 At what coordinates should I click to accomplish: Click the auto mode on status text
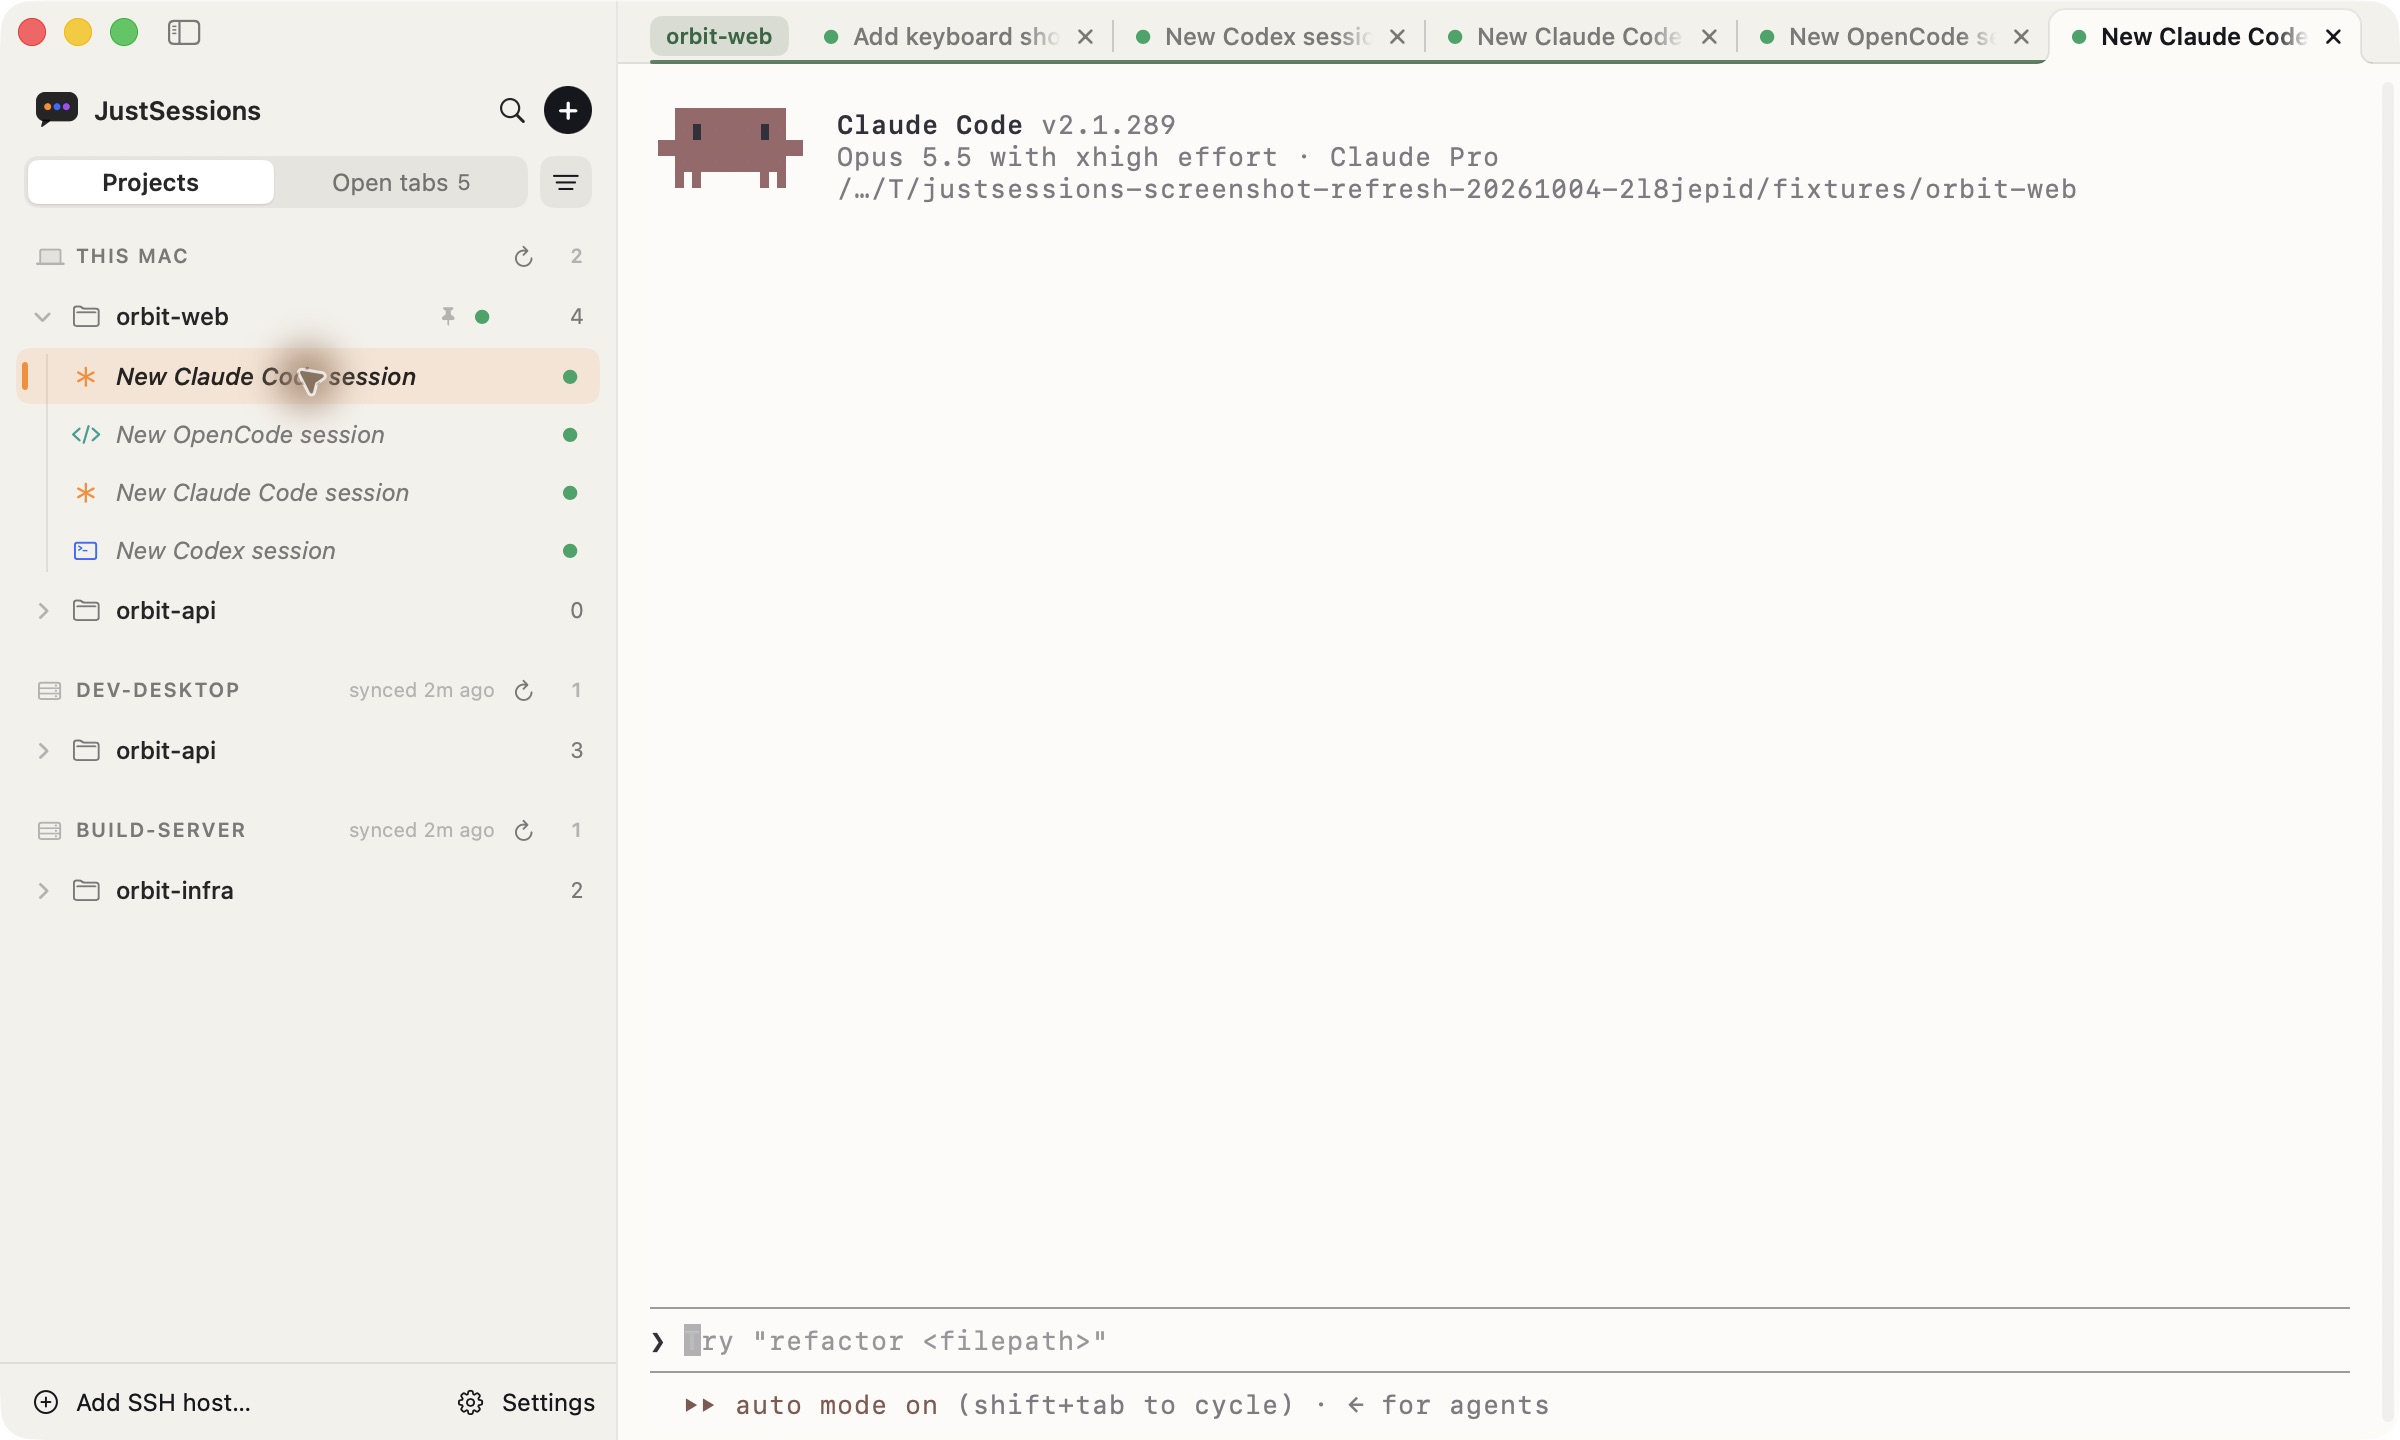[836, 1405]
